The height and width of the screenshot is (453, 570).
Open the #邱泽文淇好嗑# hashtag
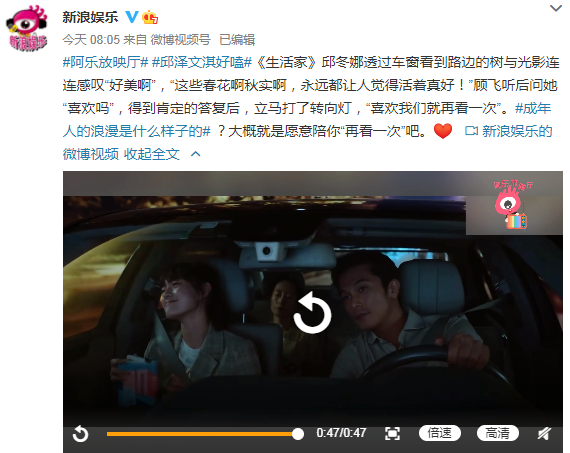point(202,63)
